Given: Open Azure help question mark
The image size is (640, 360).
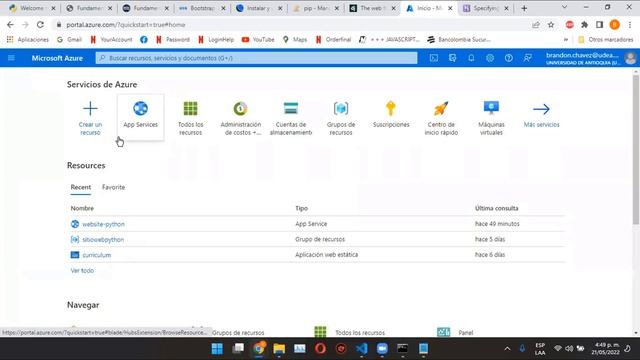Looking at the screenshot, I should click(x=509, y=58).
